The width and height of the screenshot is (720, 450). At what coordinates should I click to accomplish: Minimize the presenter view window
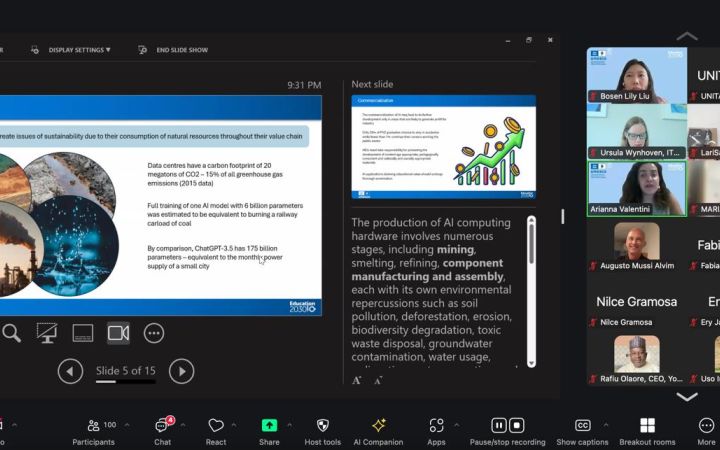click(508, 40)
